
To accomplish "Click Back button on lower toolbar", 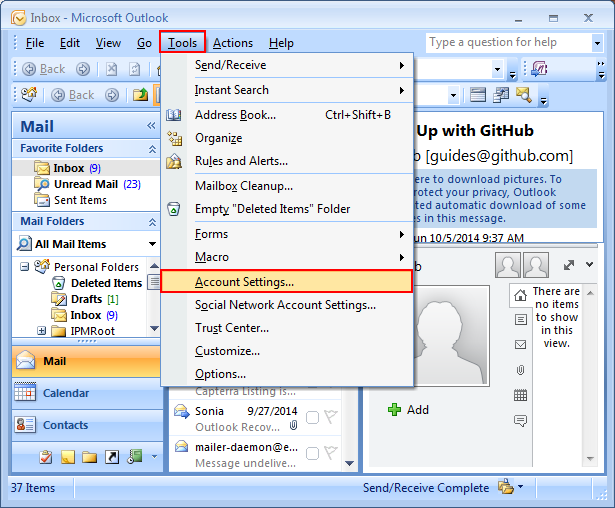I will (73, 95).
